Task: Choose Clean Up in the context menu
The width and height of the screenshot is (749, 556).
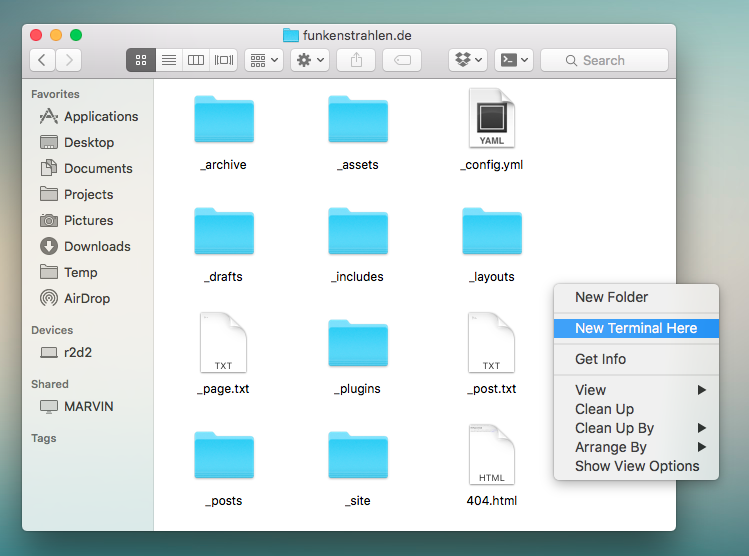Action: (x=636, y=409)
